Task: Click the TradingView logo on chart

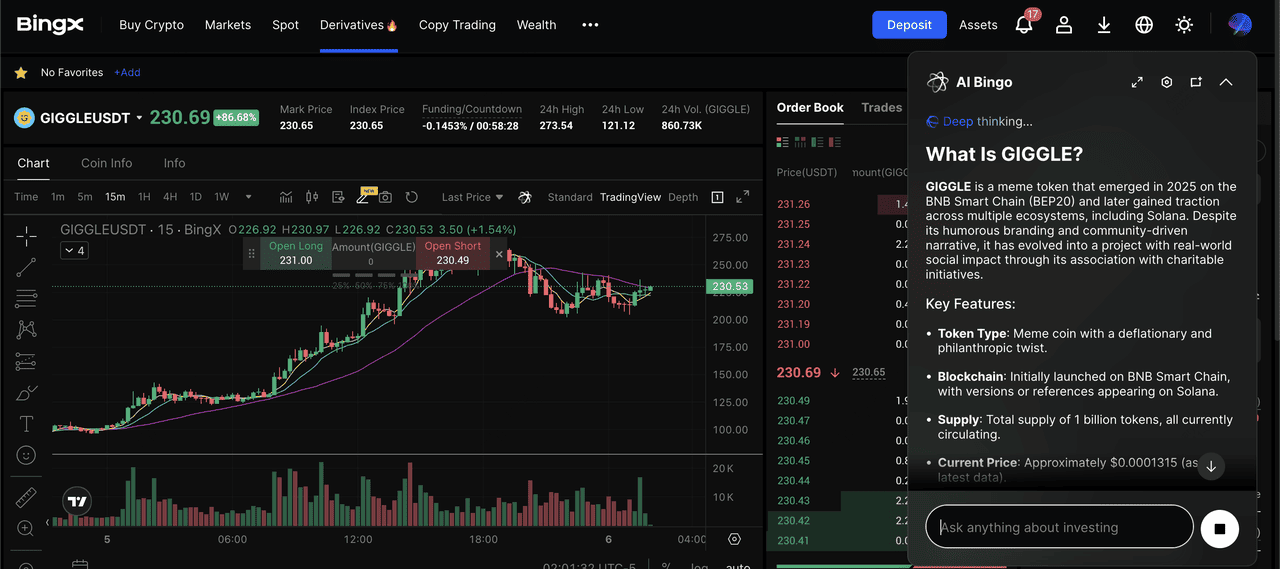Action: click(77, 502)
